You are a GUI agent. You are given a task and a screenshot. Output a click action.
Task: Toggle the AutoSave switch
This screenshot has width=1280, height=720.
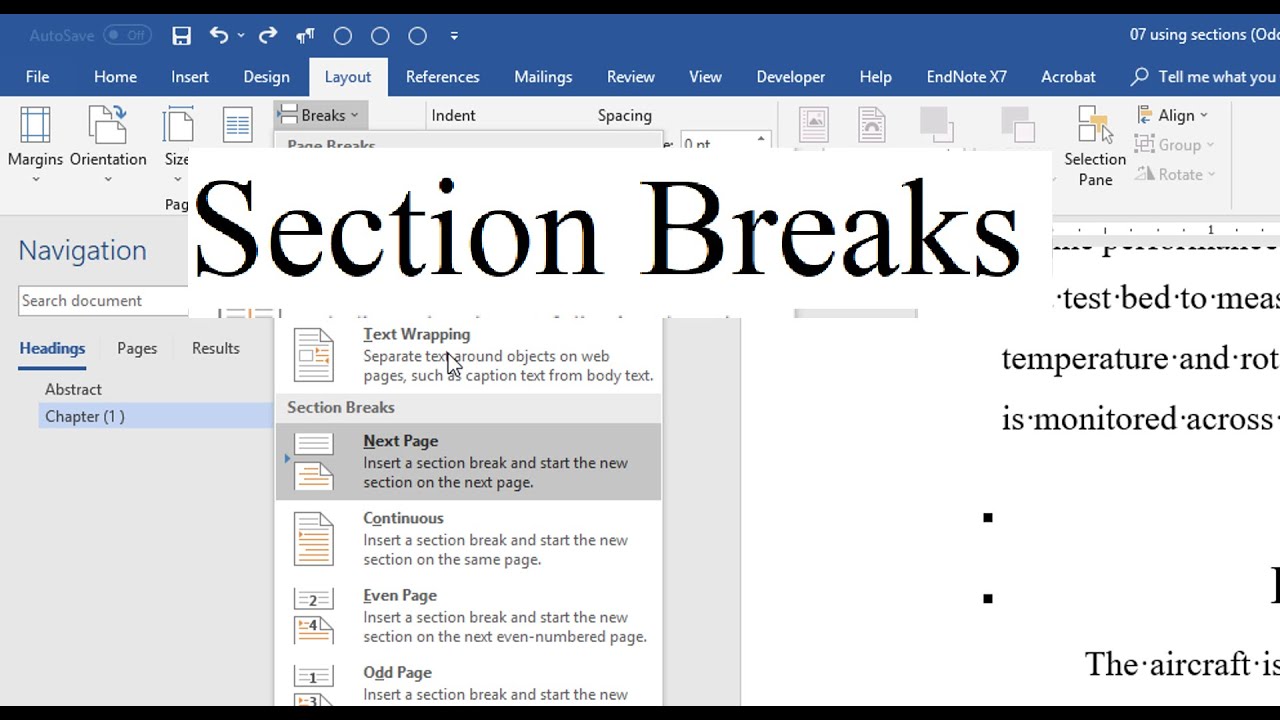tap(127, 35)
